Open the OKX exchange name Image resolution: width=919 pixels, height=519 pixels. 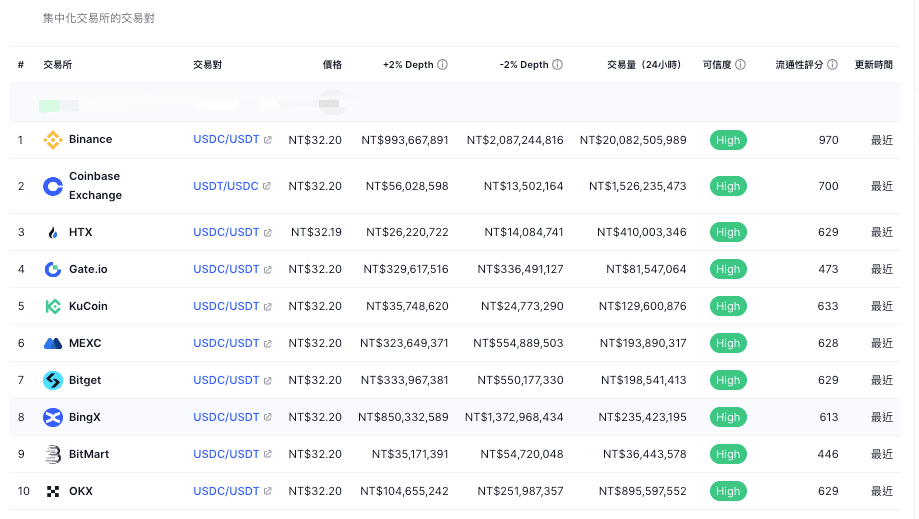[x=81, y=490]
